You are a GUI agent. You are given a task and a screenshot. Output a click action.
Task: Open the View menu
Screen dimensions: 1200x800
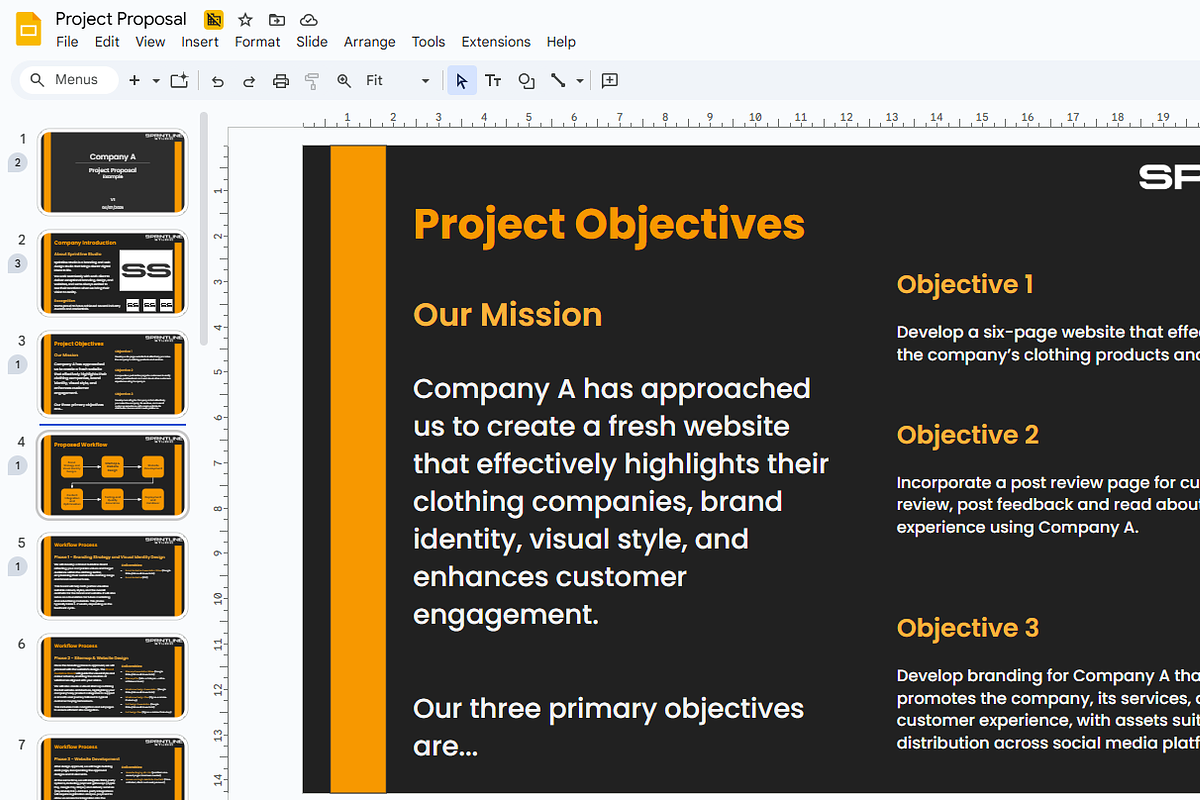150,42
